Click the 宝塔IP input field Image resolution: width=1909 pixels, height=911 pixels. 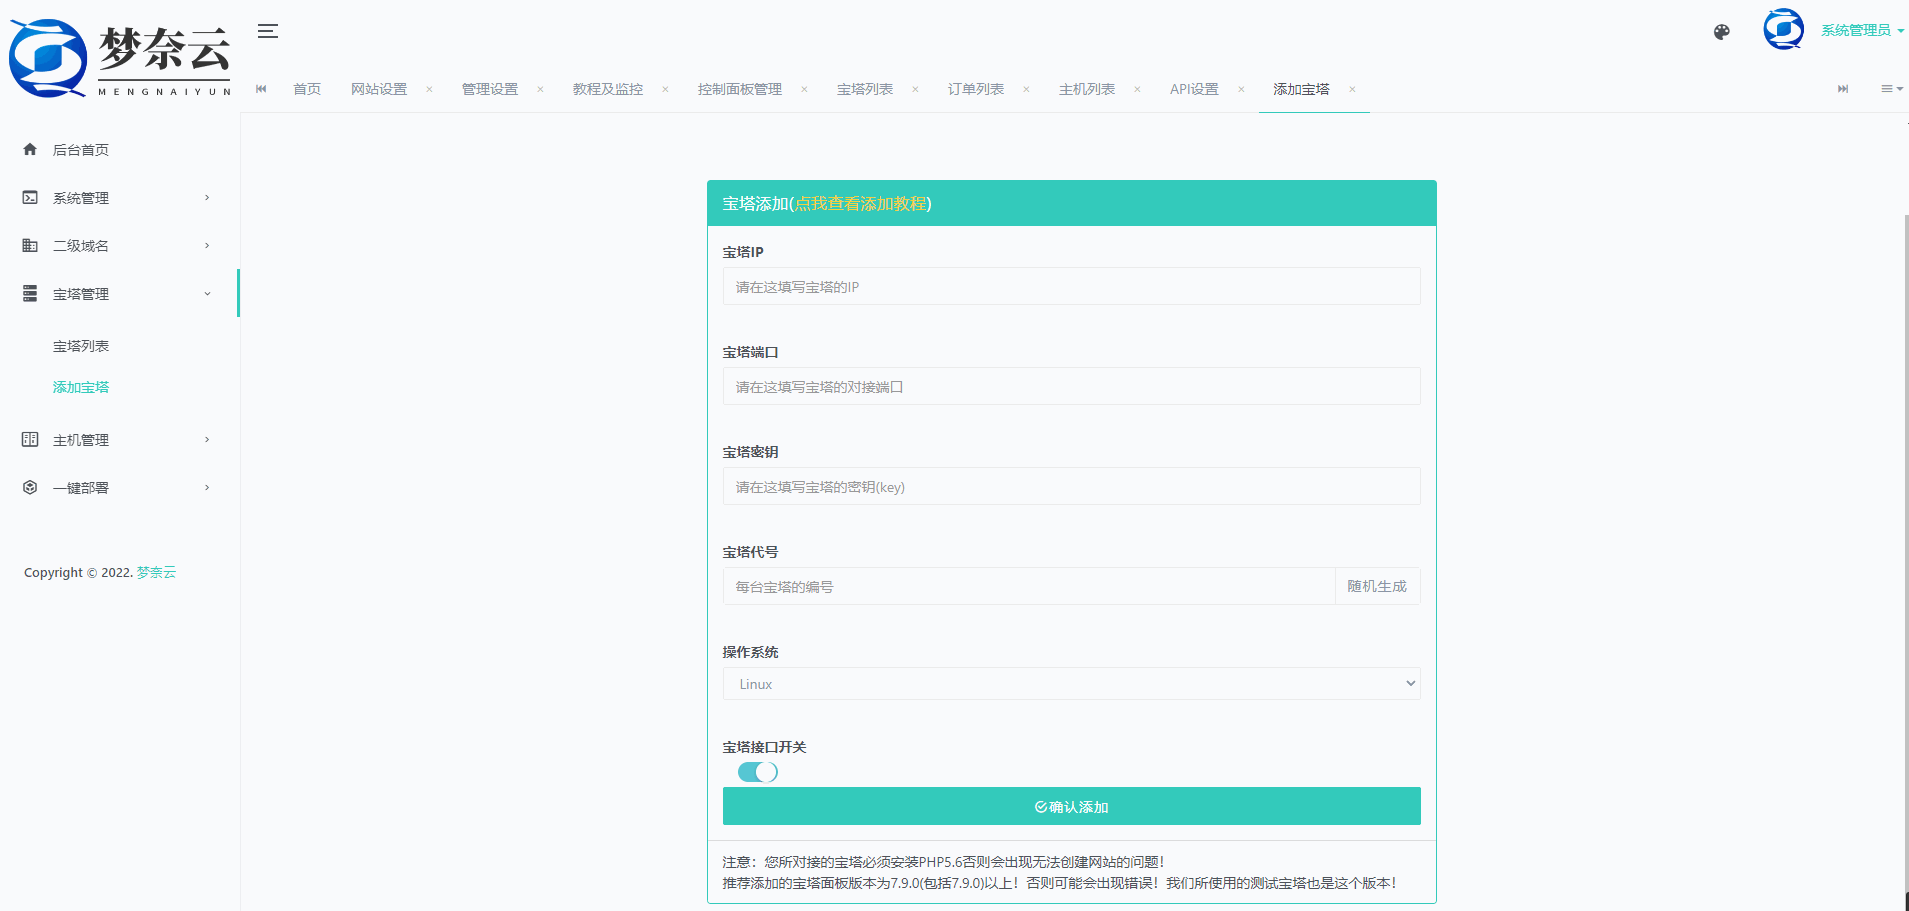(x=1070, y=287)
